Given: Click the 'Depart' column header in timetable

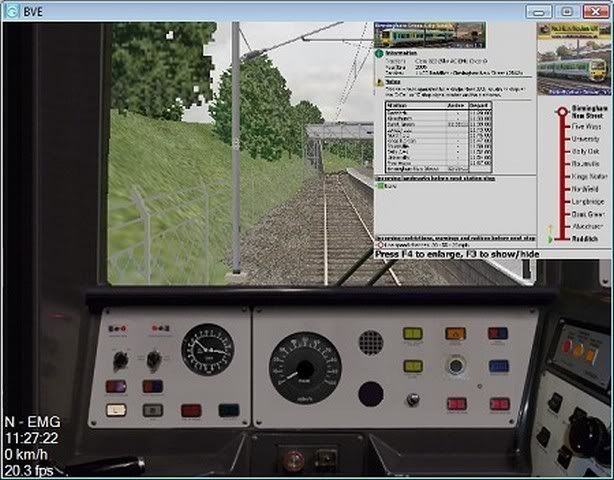Looking at the screenshot, I should tap(479, 106).
